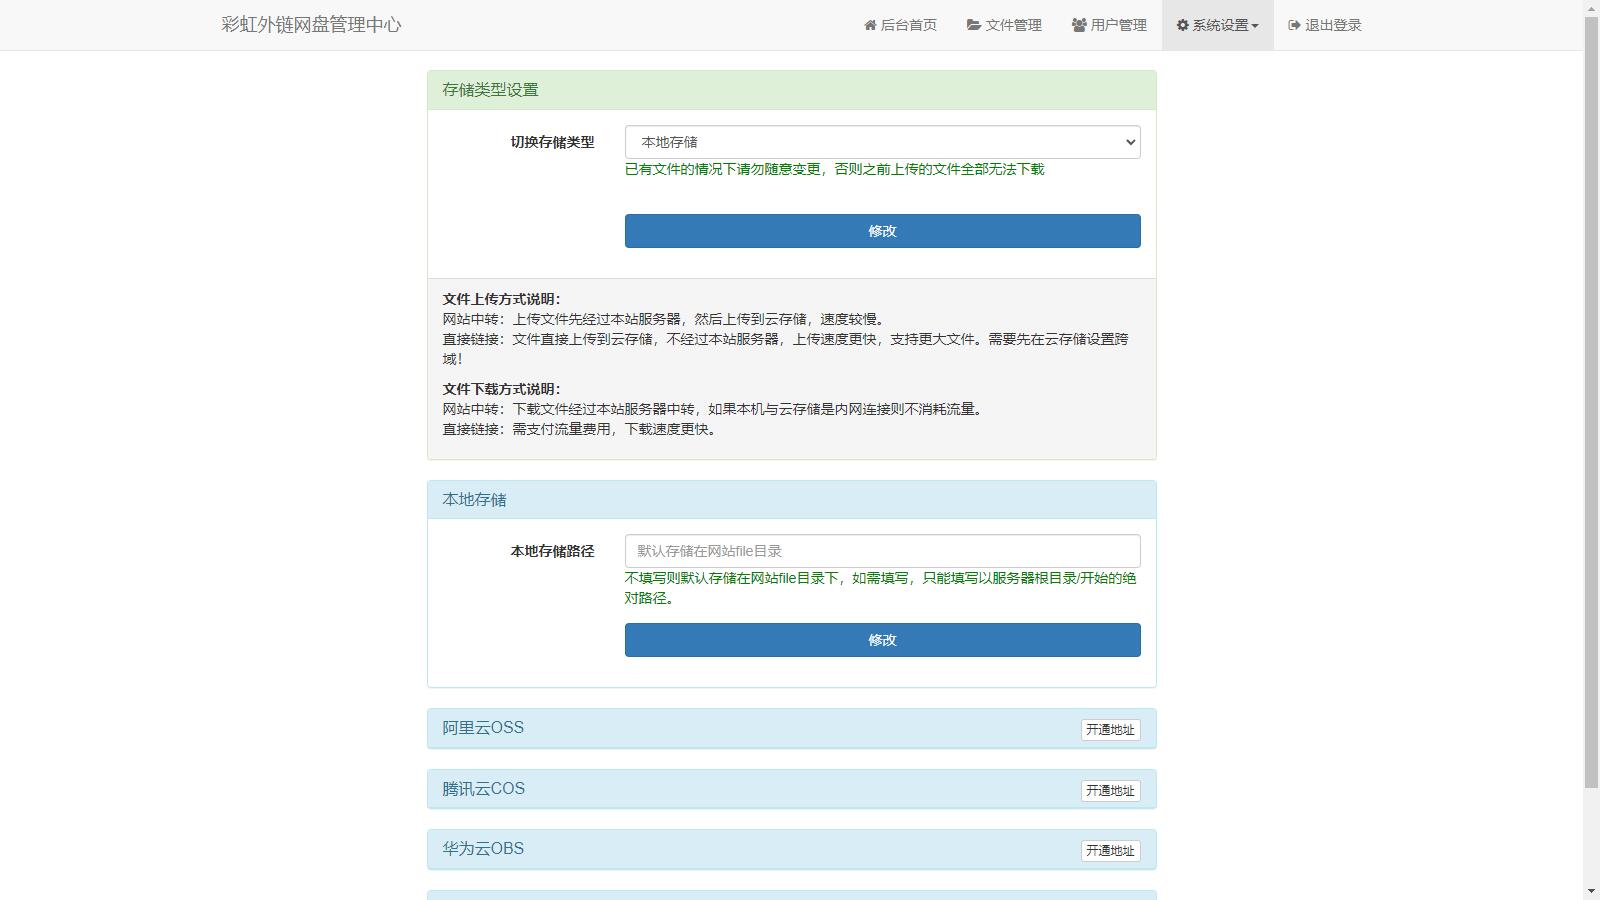Image resolution: width=1600 pixels, height=900 pixels.
Task: Click the home icon beside 后台首页
Action: coord(870,25)
